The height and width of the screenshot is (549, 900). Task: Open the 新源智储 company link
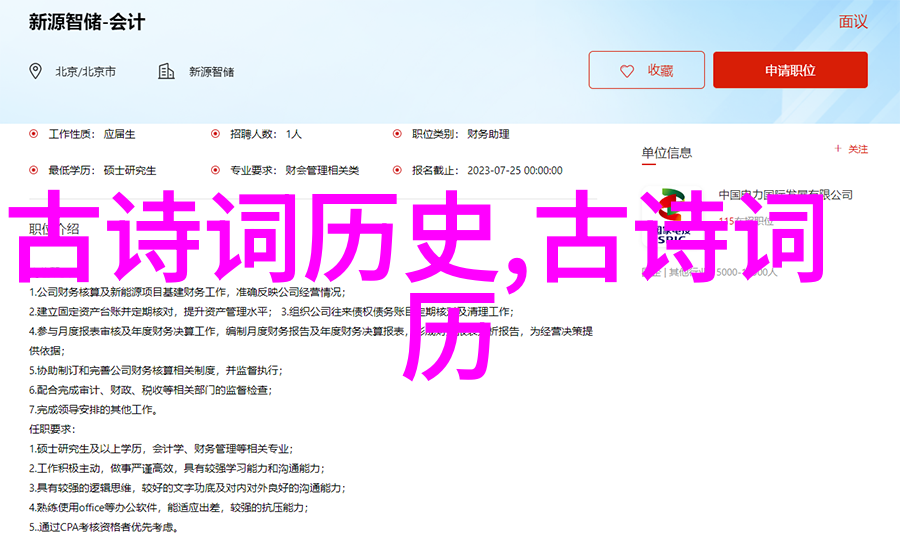[211, 72]
